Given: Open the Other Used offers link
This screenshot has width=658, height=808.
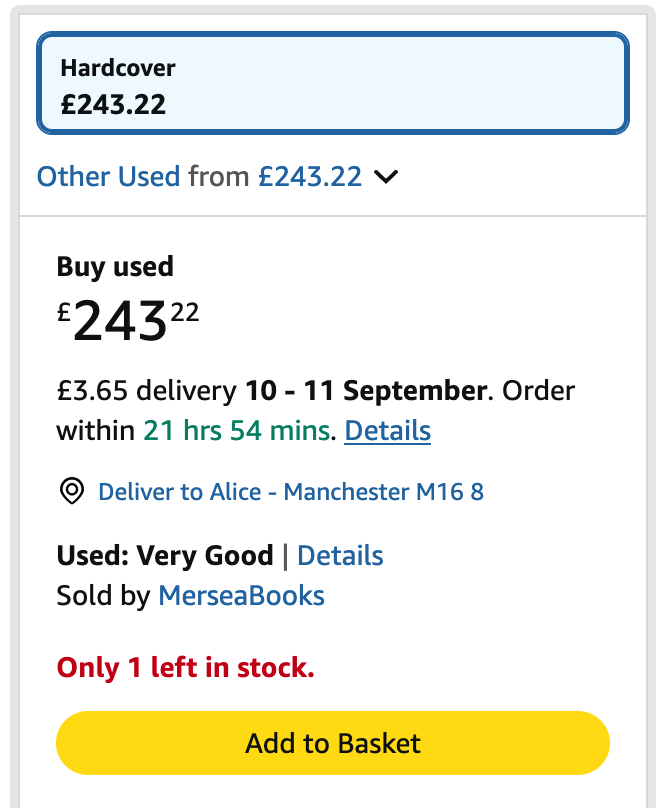Looking at the screenshot, I should 108,177.
